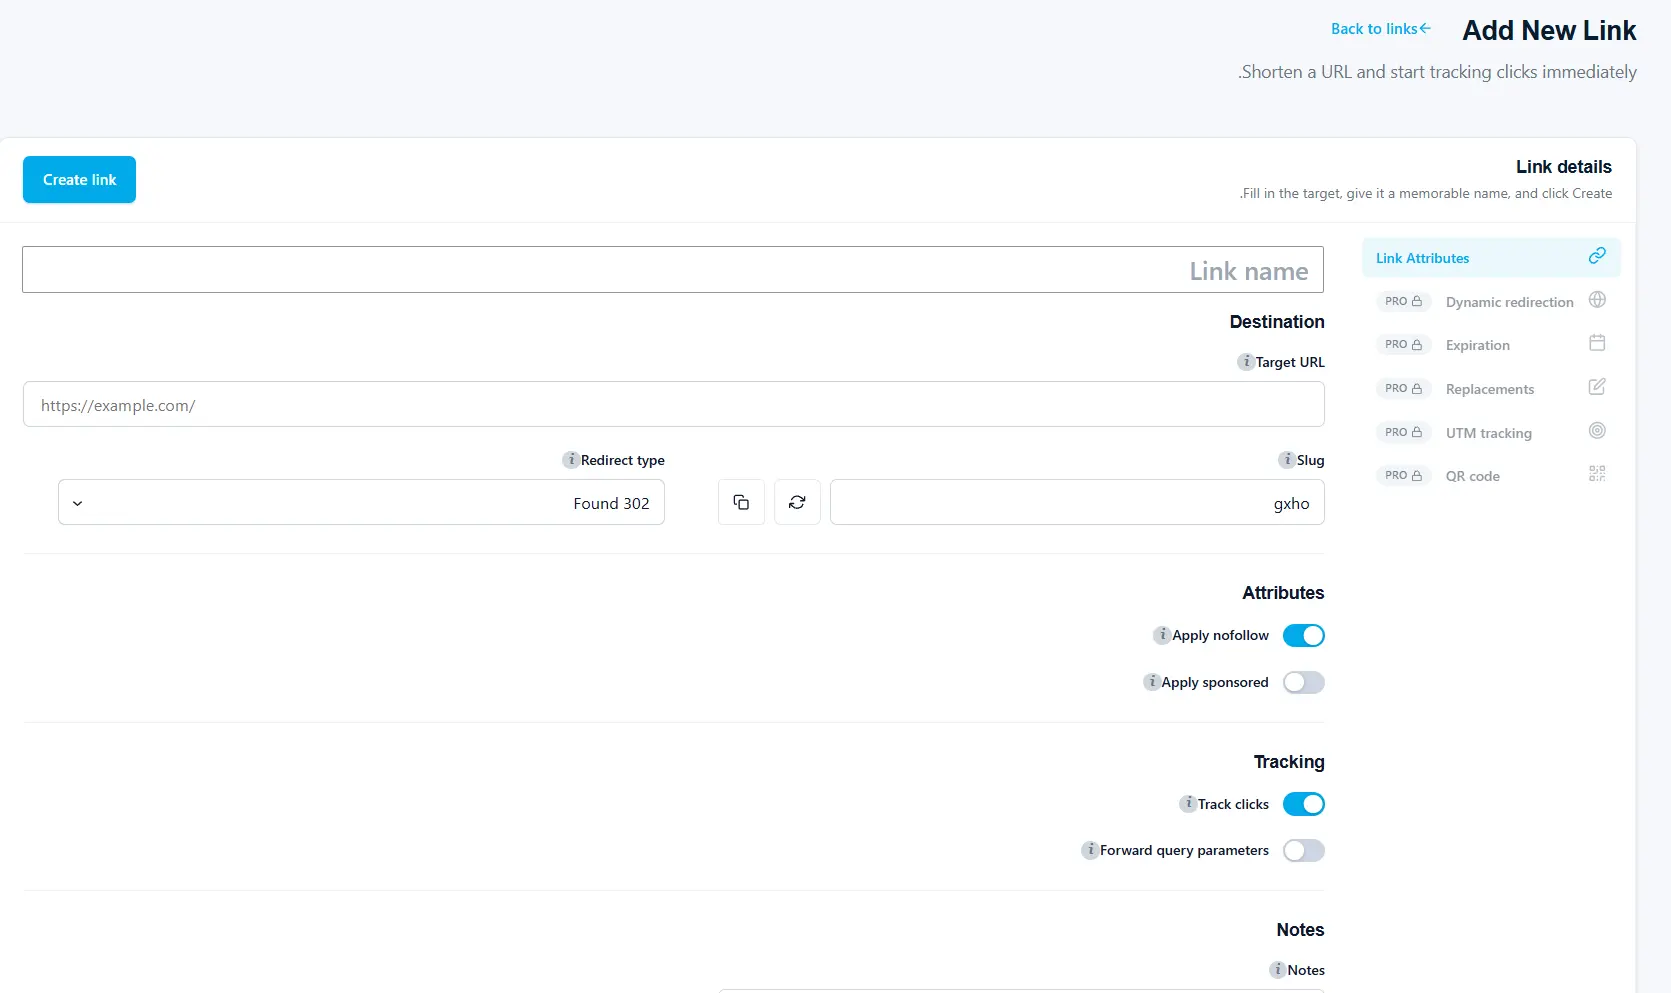This screenshot has width=1671, height=993.
Task: Click the info icon for Apply sponsored
Action: click(x=1152, y=682)
